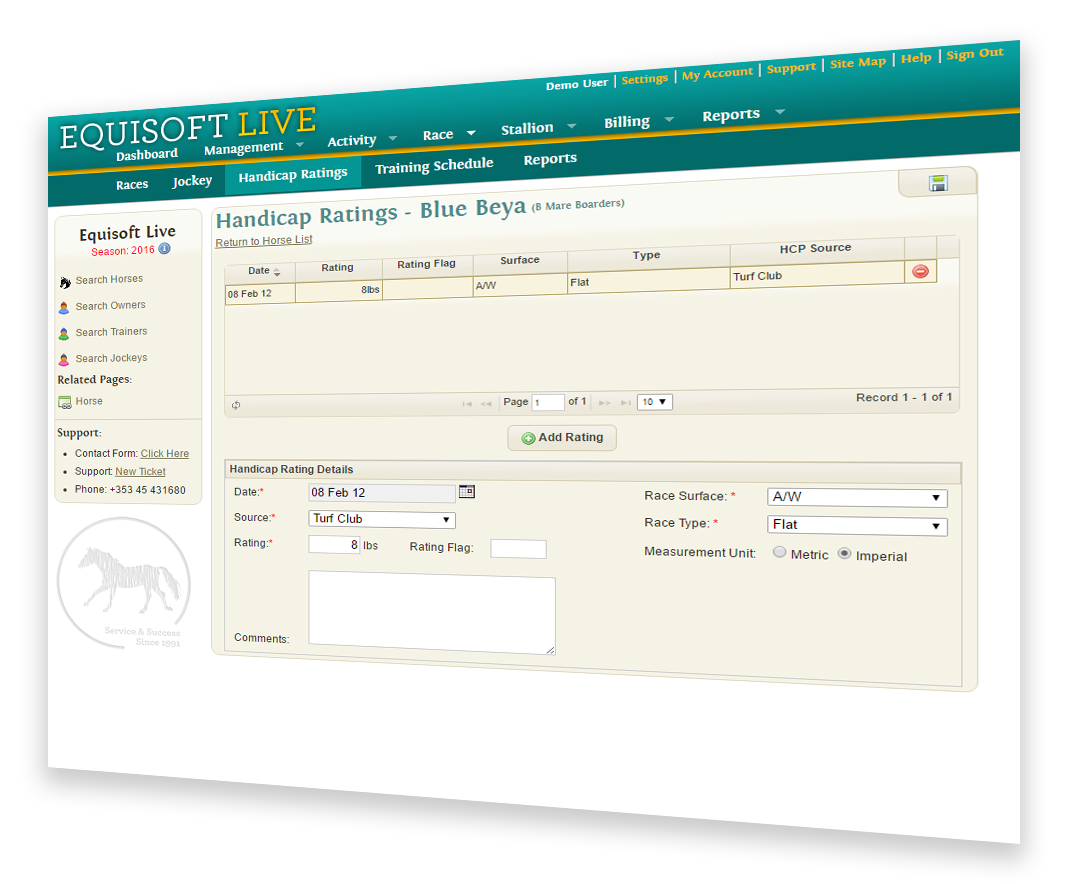Click the Search Owners person icon
Viewport: 1069px width, 884px height.
click(63, 305)
